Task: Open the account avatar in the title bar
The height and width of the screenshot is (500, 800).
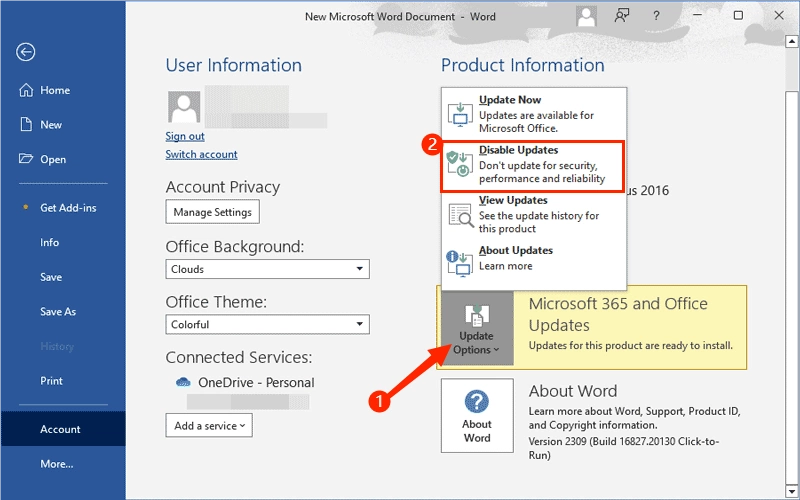Action: [586, 16]
